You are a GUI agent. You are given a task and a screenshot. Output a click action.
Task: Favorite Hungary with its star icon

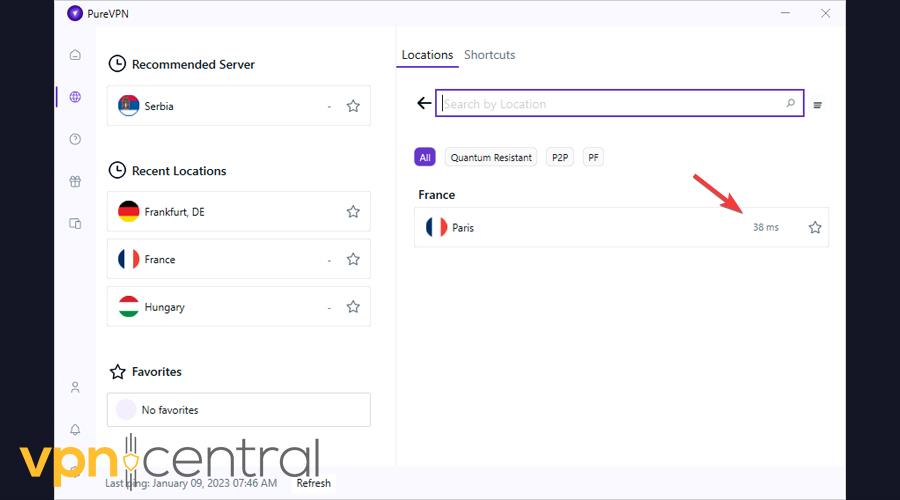353,307
